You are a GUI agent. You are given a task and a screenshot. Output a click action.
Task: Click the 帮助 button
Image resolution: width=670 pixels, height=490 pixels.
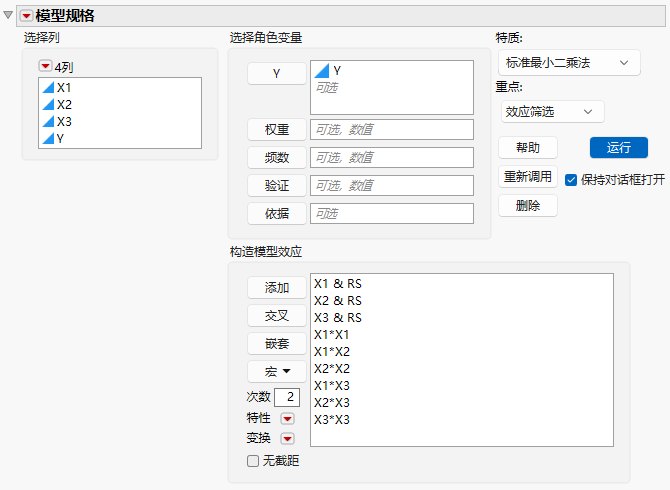528,148
